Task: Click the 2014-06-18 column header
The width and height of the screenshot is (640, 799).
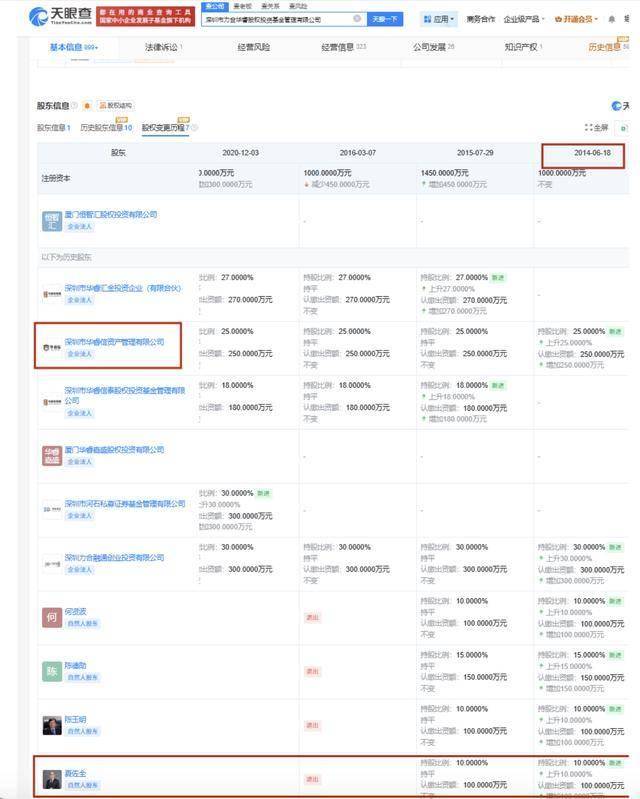Action: 592,153
